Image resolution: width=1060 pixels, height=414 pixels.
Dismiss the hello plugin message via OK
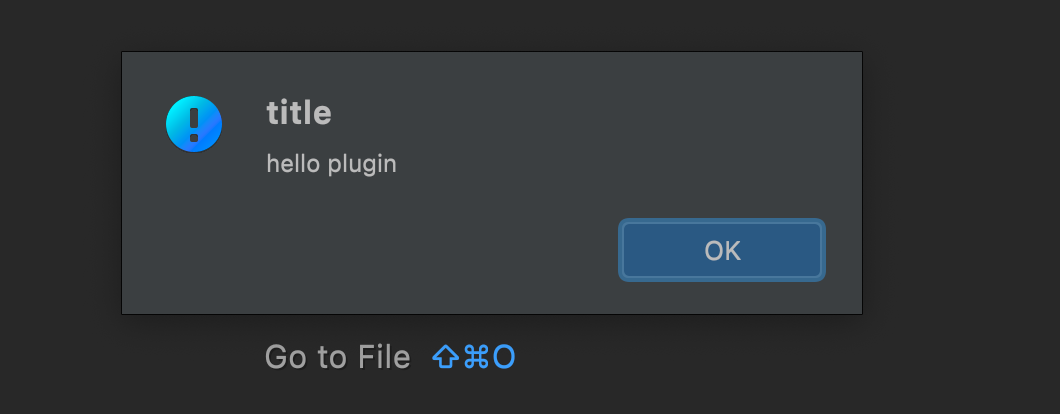point(722,250)
